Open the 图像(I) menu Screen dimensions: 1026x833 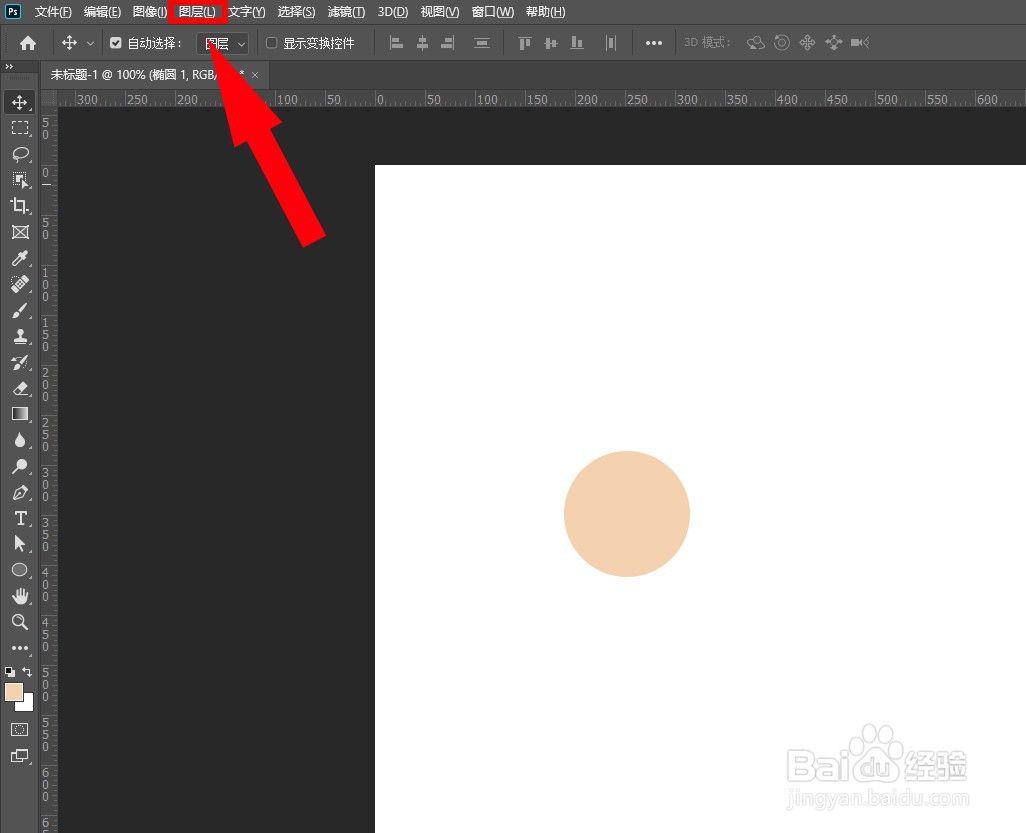150,12
